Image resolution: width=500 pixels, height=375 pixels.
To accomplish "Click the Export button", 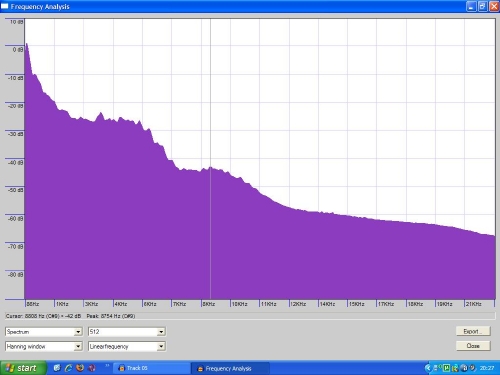I will tap(473, 331).
